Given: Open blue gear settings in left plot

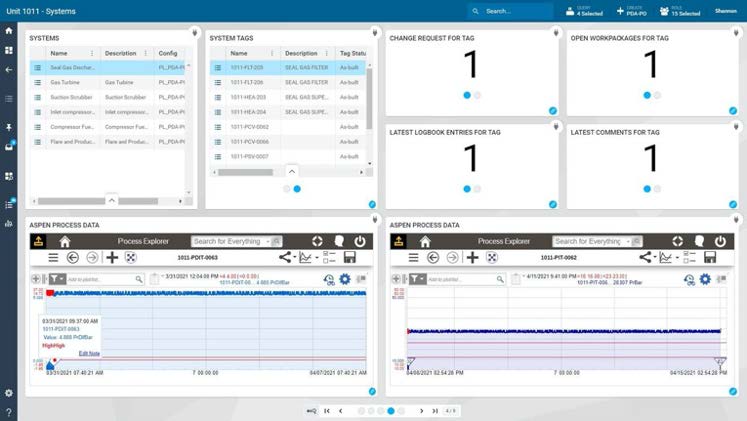Looking at the screenshot, I should point(345,279).
